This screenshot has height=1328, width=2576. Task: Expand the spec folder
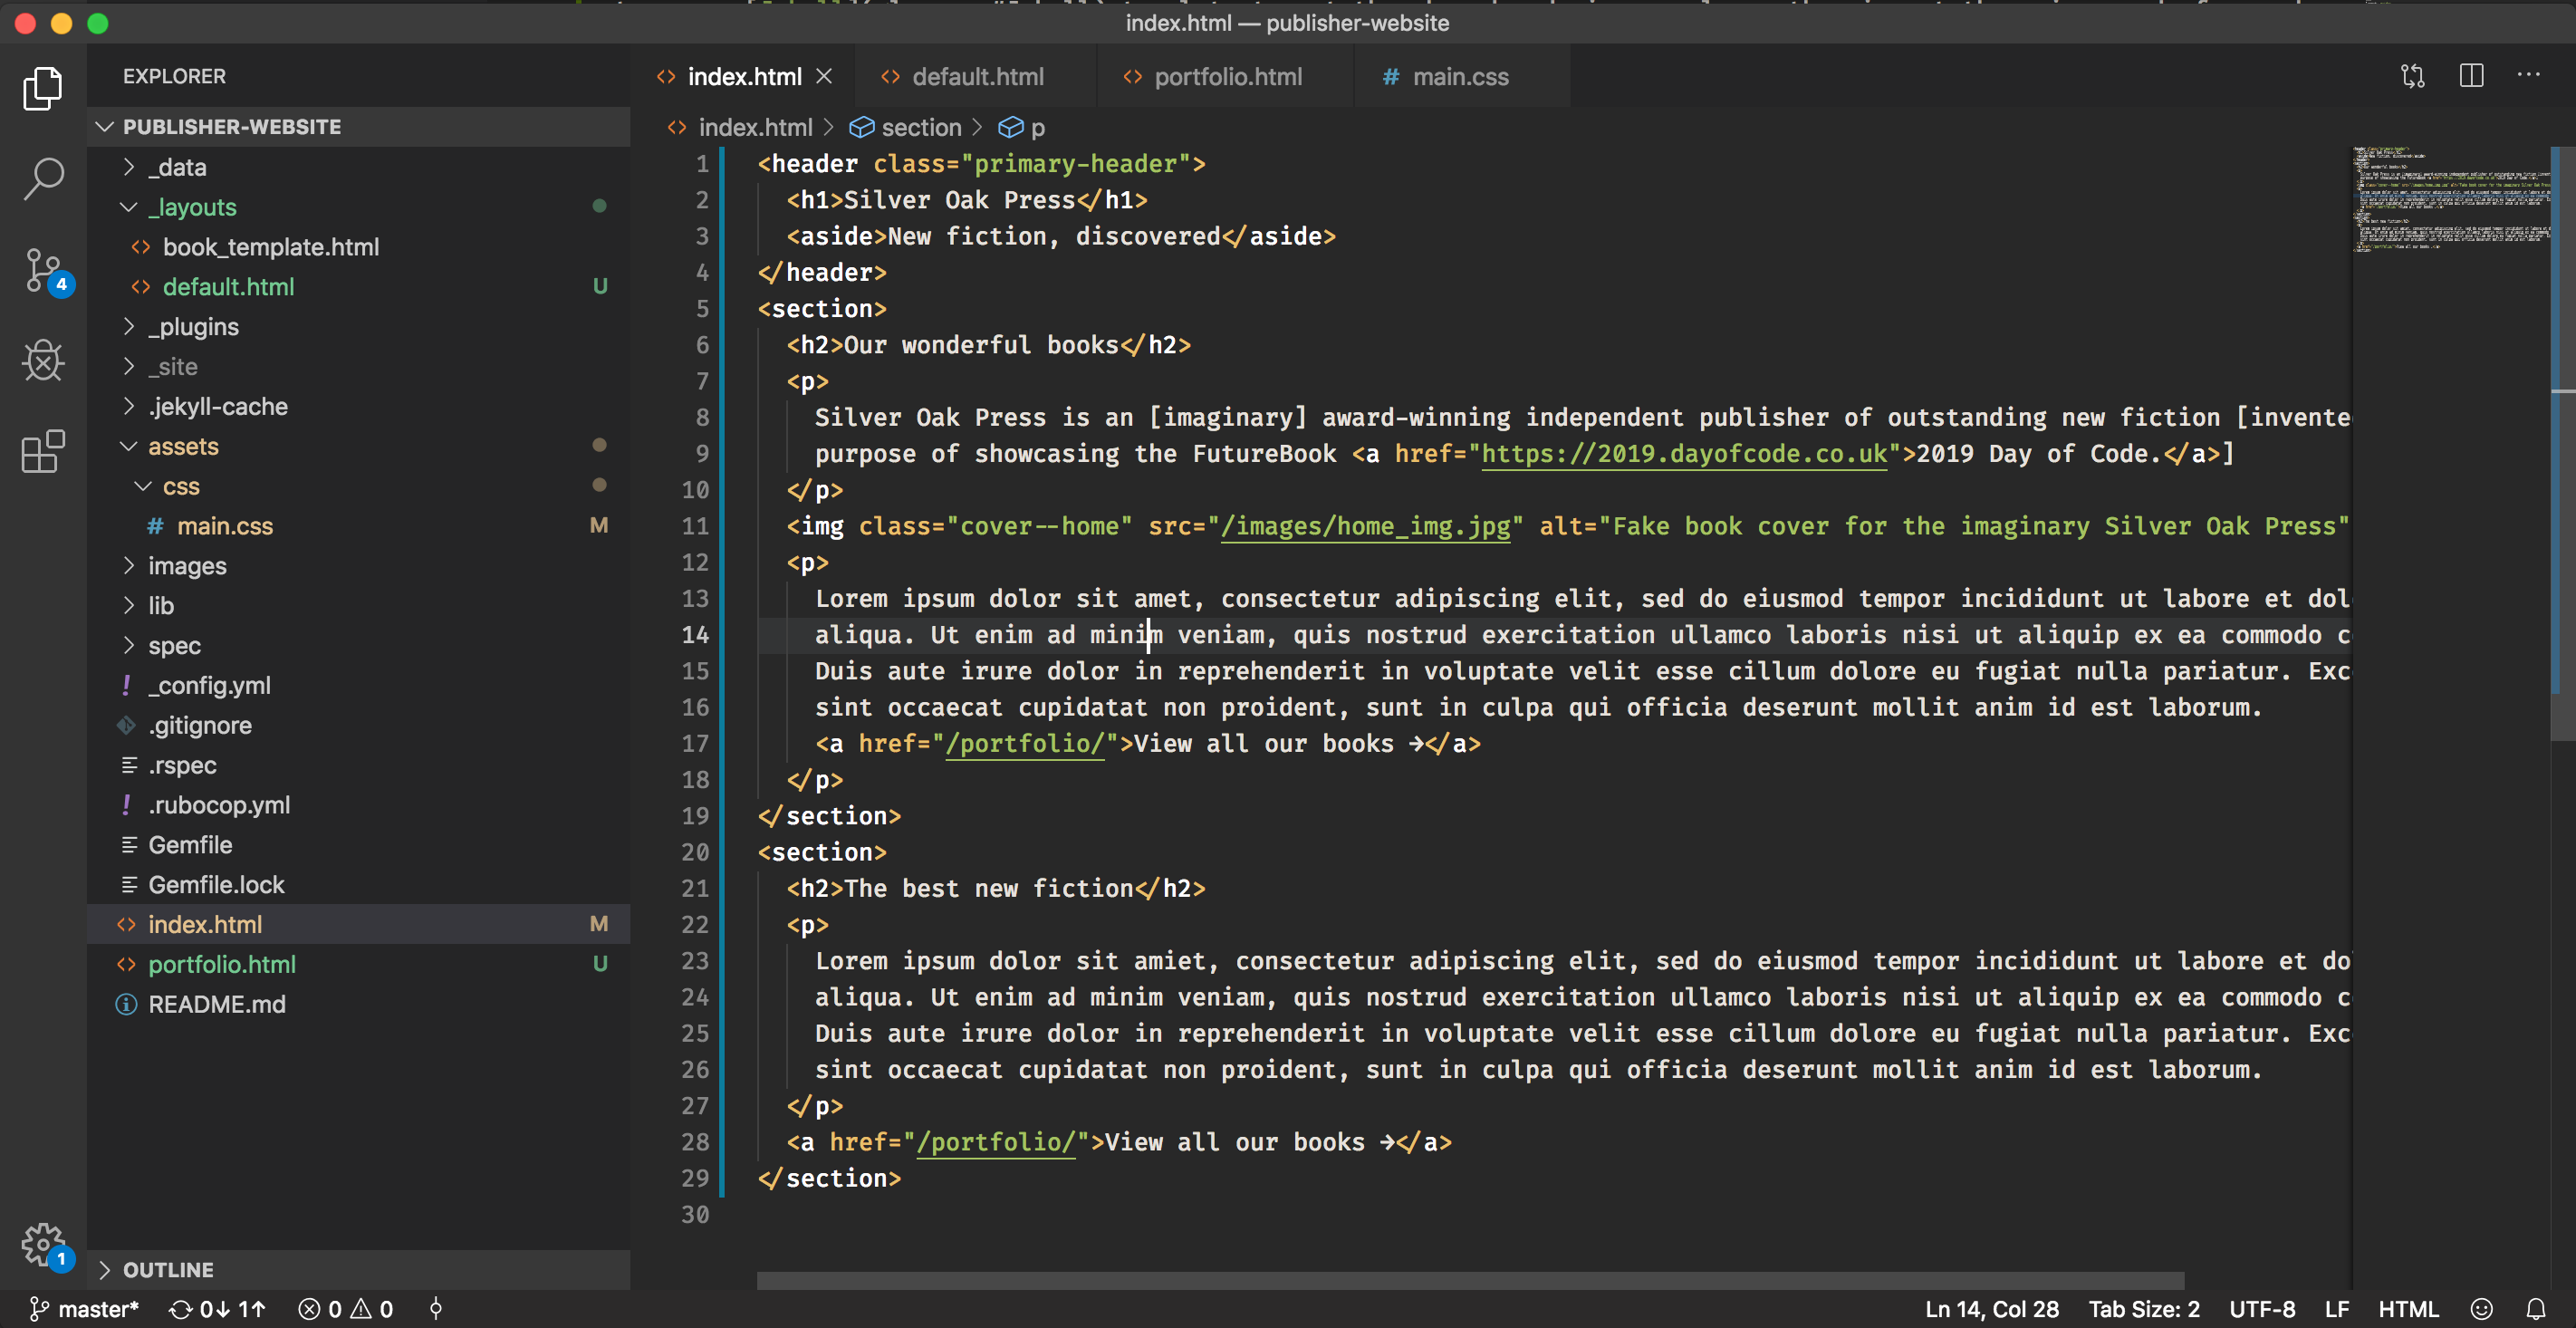click(359, 645)
